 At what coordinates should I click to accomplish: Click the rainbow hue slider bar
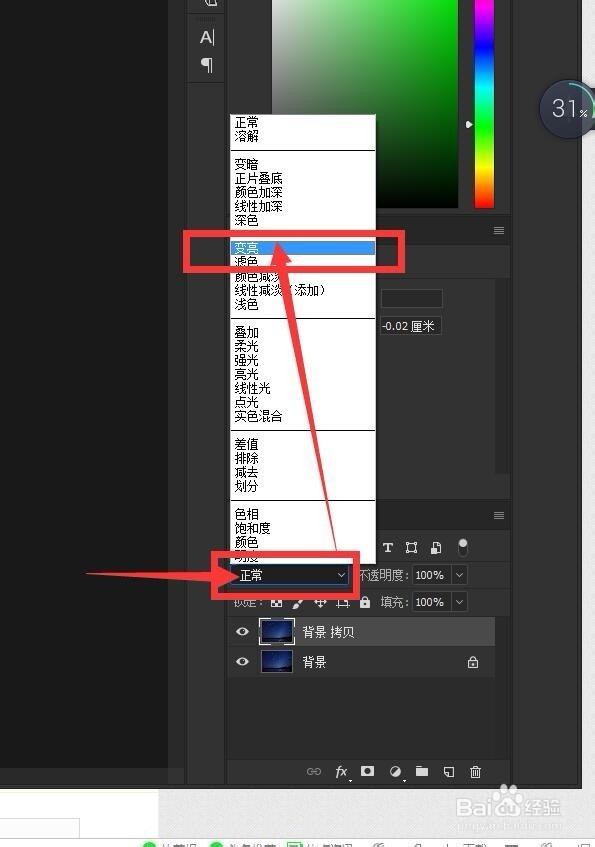[x=484, y=104]
